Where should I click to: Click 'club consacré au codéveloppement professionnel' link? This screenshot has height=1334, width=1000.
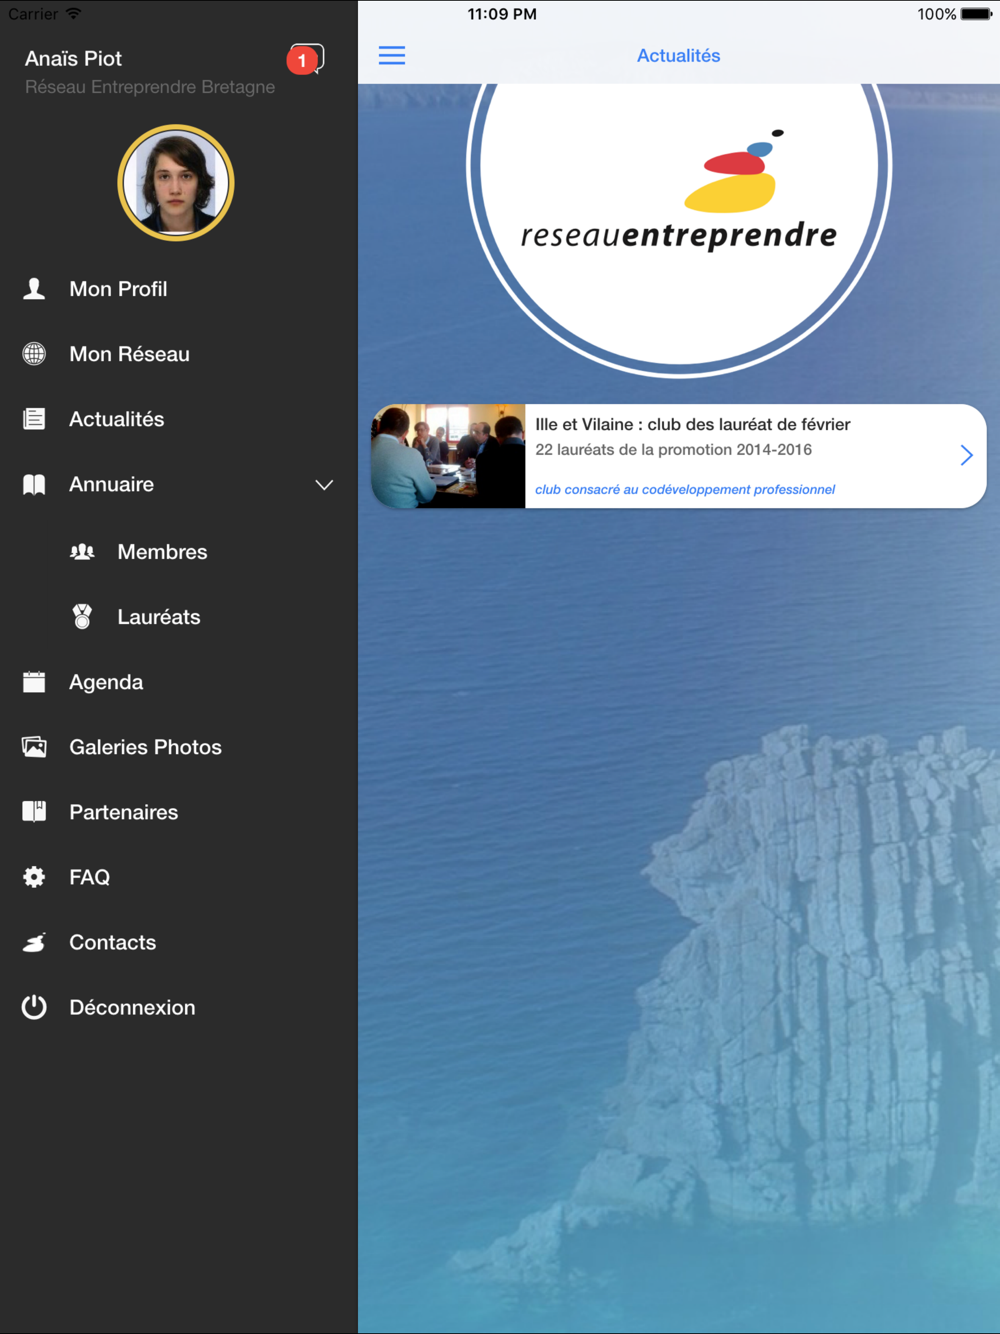[685, 489]
